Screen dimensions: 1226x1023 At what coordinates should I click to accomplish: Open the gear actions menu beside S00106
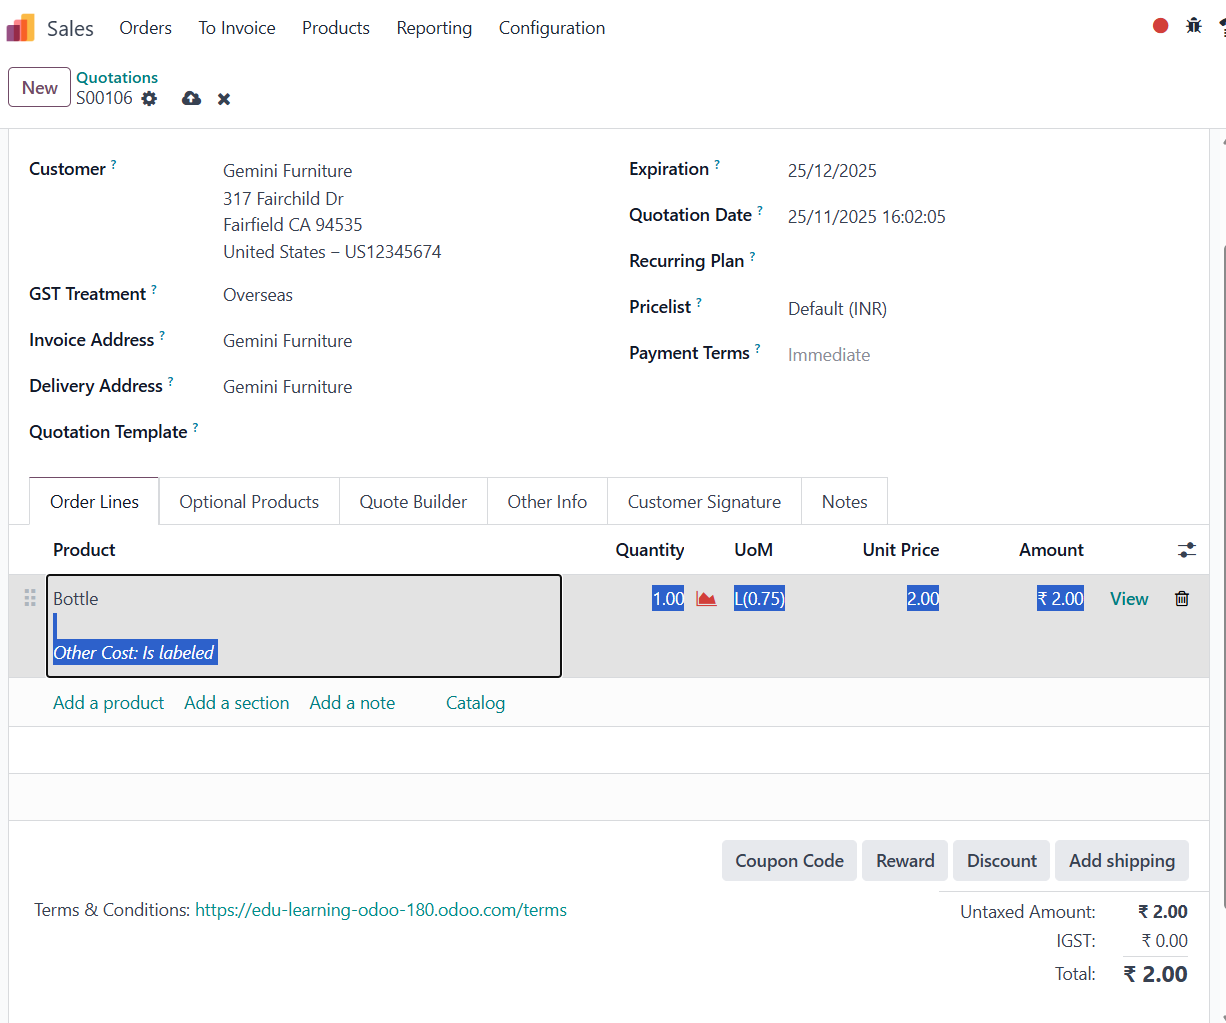pos(149,98)
